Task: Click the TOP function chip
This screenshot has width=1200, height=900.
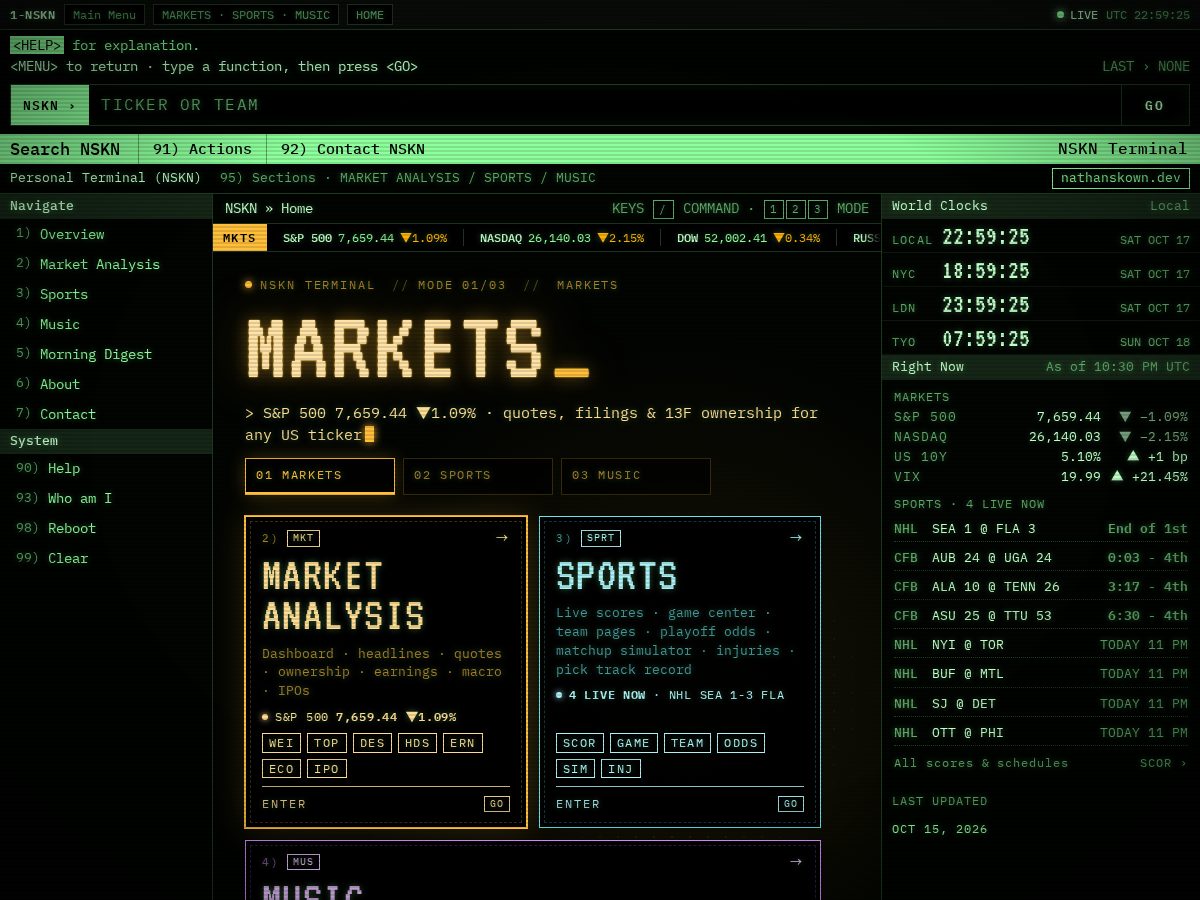Action: point(327,743)
